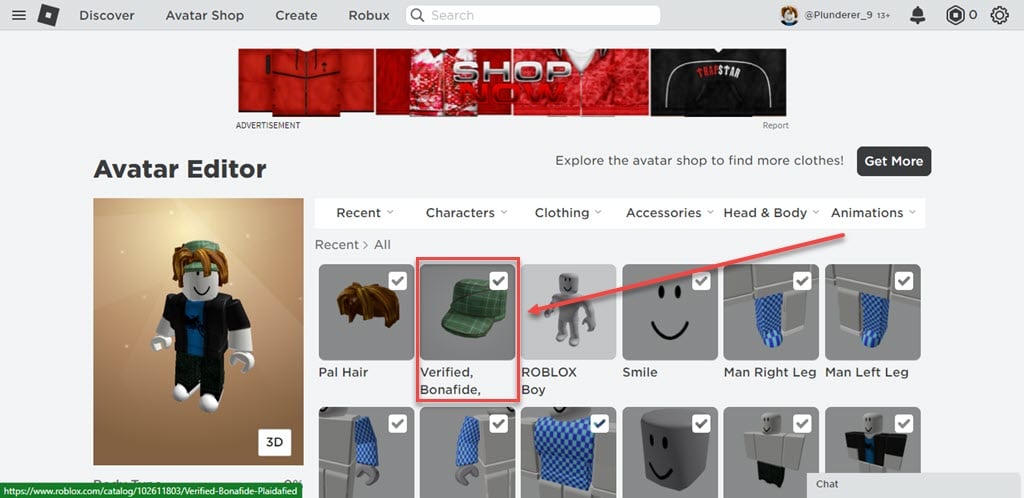Open Avatar Shop in top navigation
This screenshot has height=498, width=1024.
tap(204, 15)
